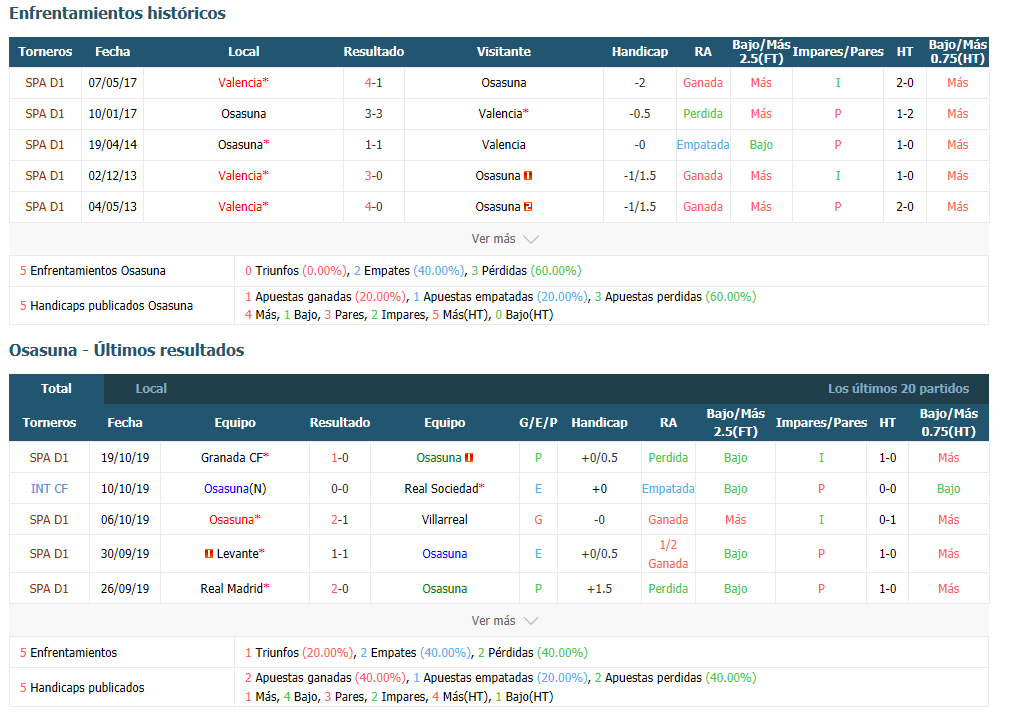This screenshot has height=715, width=1011.
Task: Click the 4-0 result in the 04/05/13 row
Action: pyautogui.click(x=373, y=206)
